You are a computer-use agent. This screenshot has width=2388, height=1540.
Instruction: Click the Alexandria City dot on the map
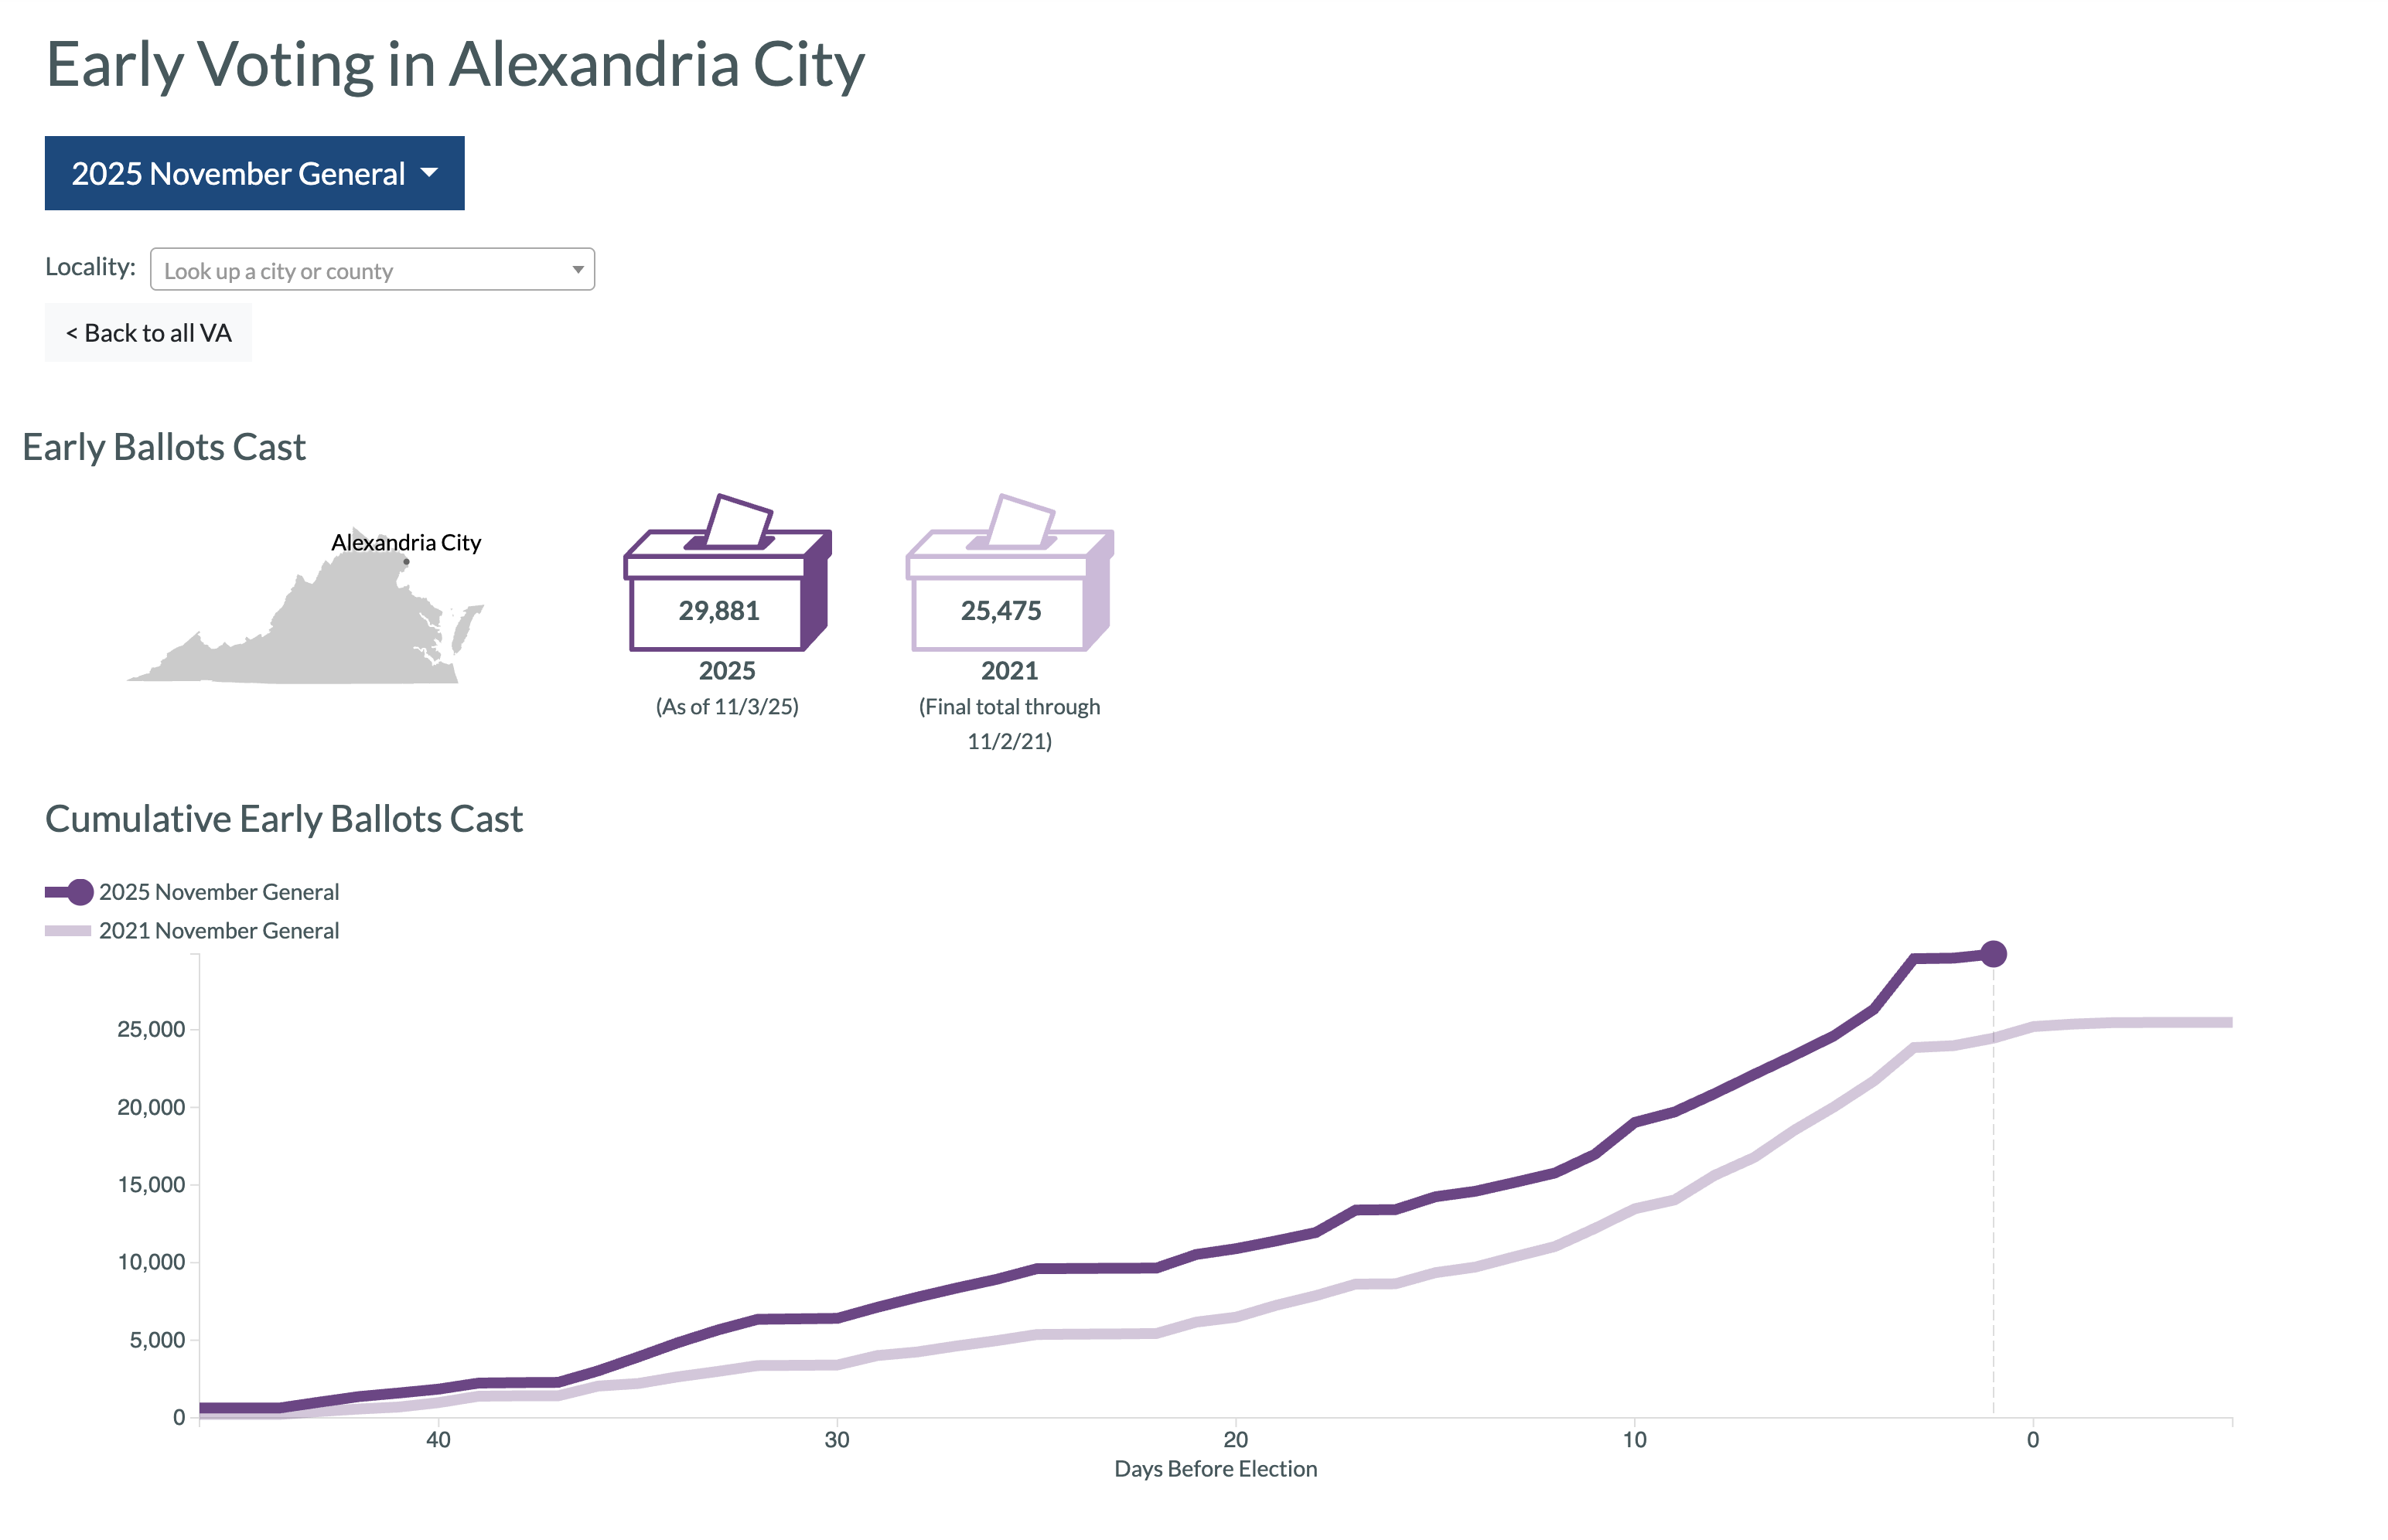pos(406,562)
